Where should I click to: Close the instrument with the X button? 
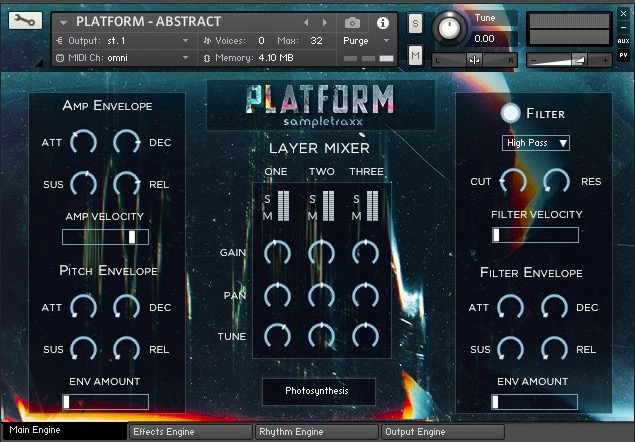click(623, 13)
